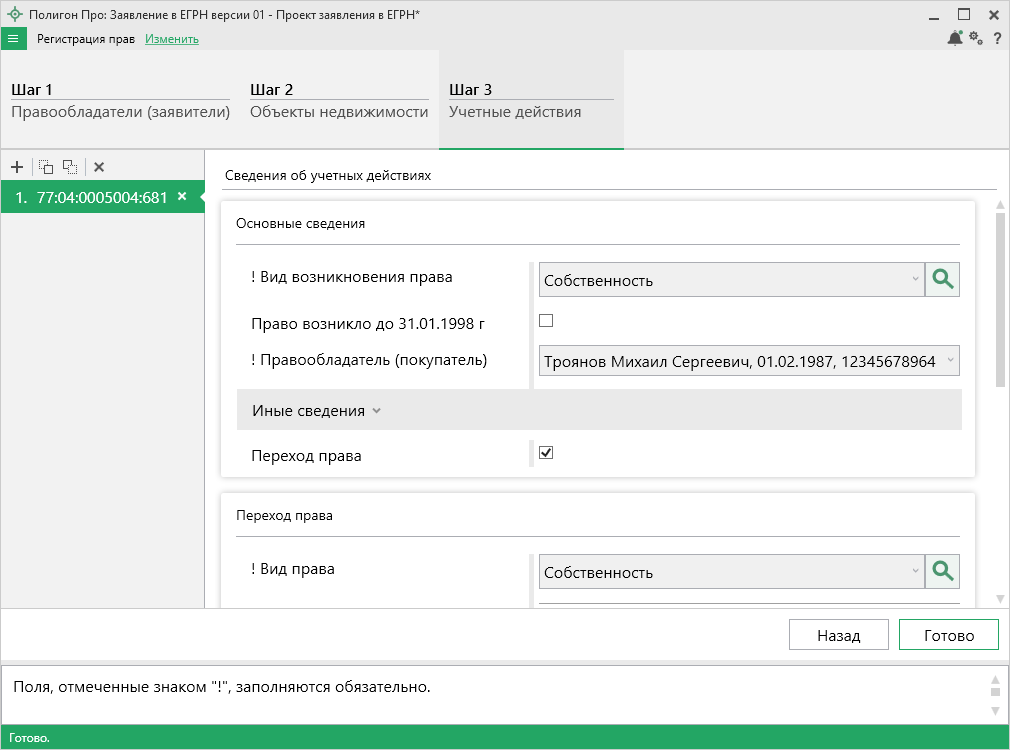The width and height of the screenshot is (1010, 750).
Task: Select list item 77:04:0005004:681
Action: (x=102, y=197)
